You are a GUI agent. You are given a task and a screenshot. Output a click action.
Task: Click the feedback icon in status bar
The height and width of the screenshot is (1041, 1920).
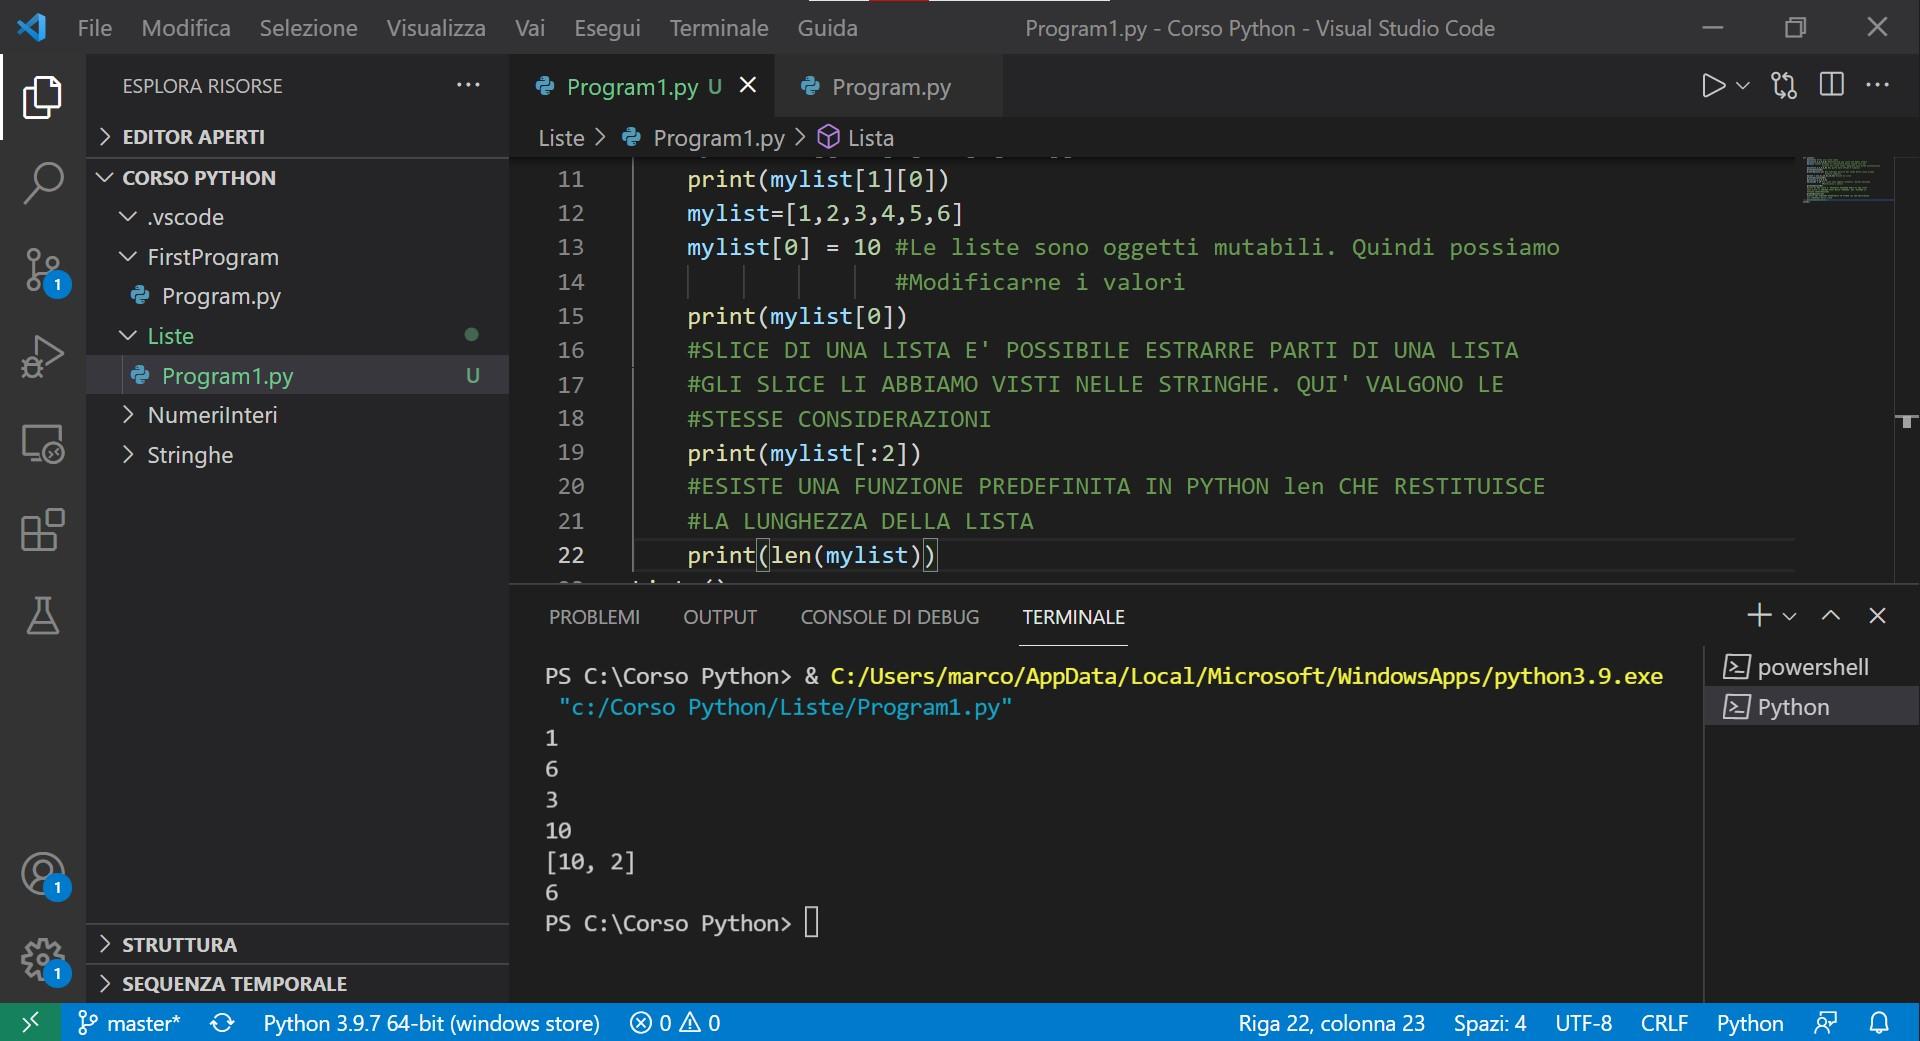(1826, 1023)
